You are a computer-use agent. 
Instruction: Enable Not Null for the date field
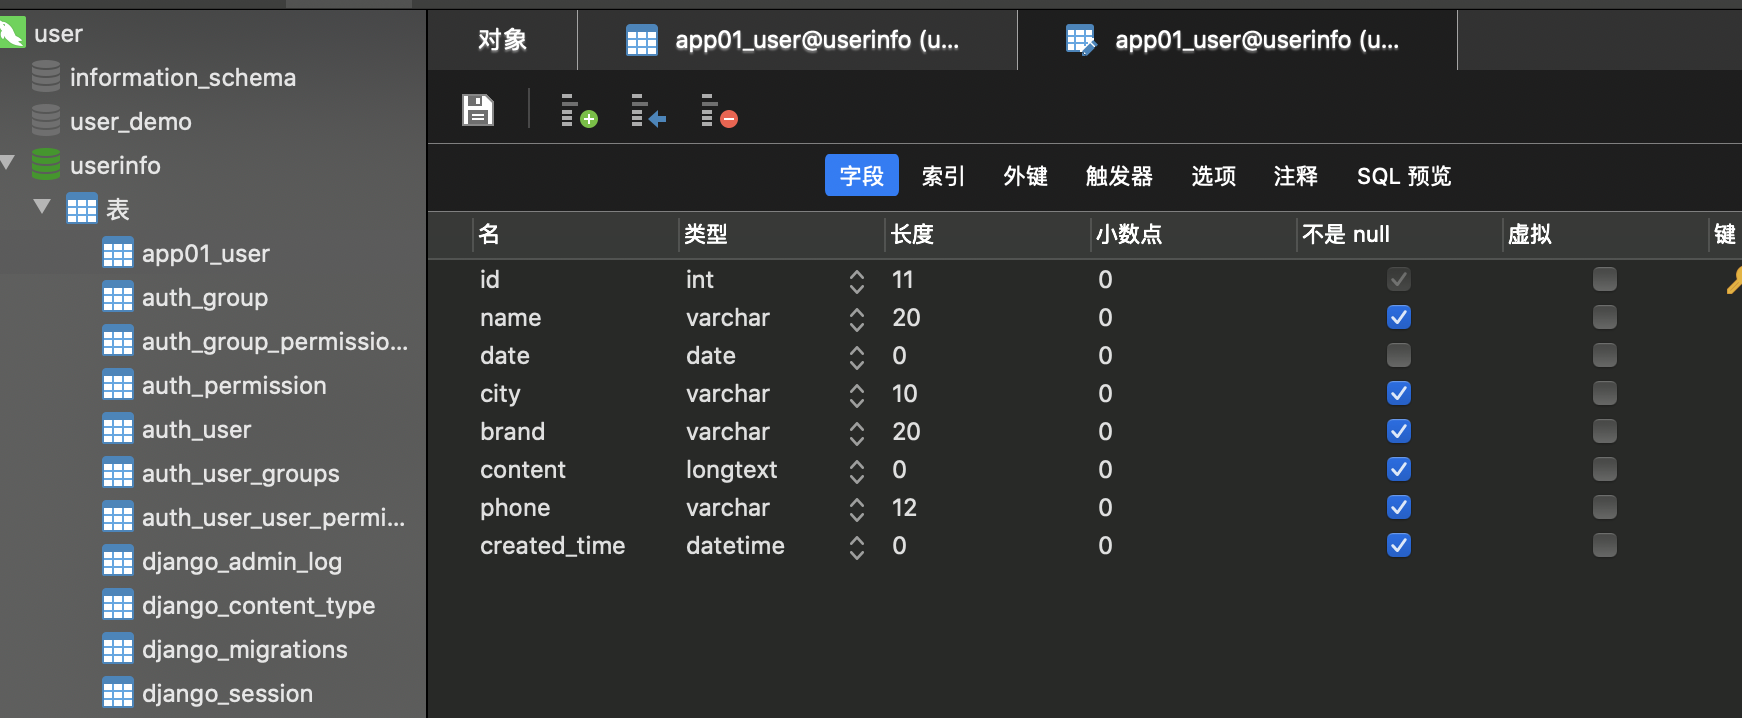(1399, 356)
